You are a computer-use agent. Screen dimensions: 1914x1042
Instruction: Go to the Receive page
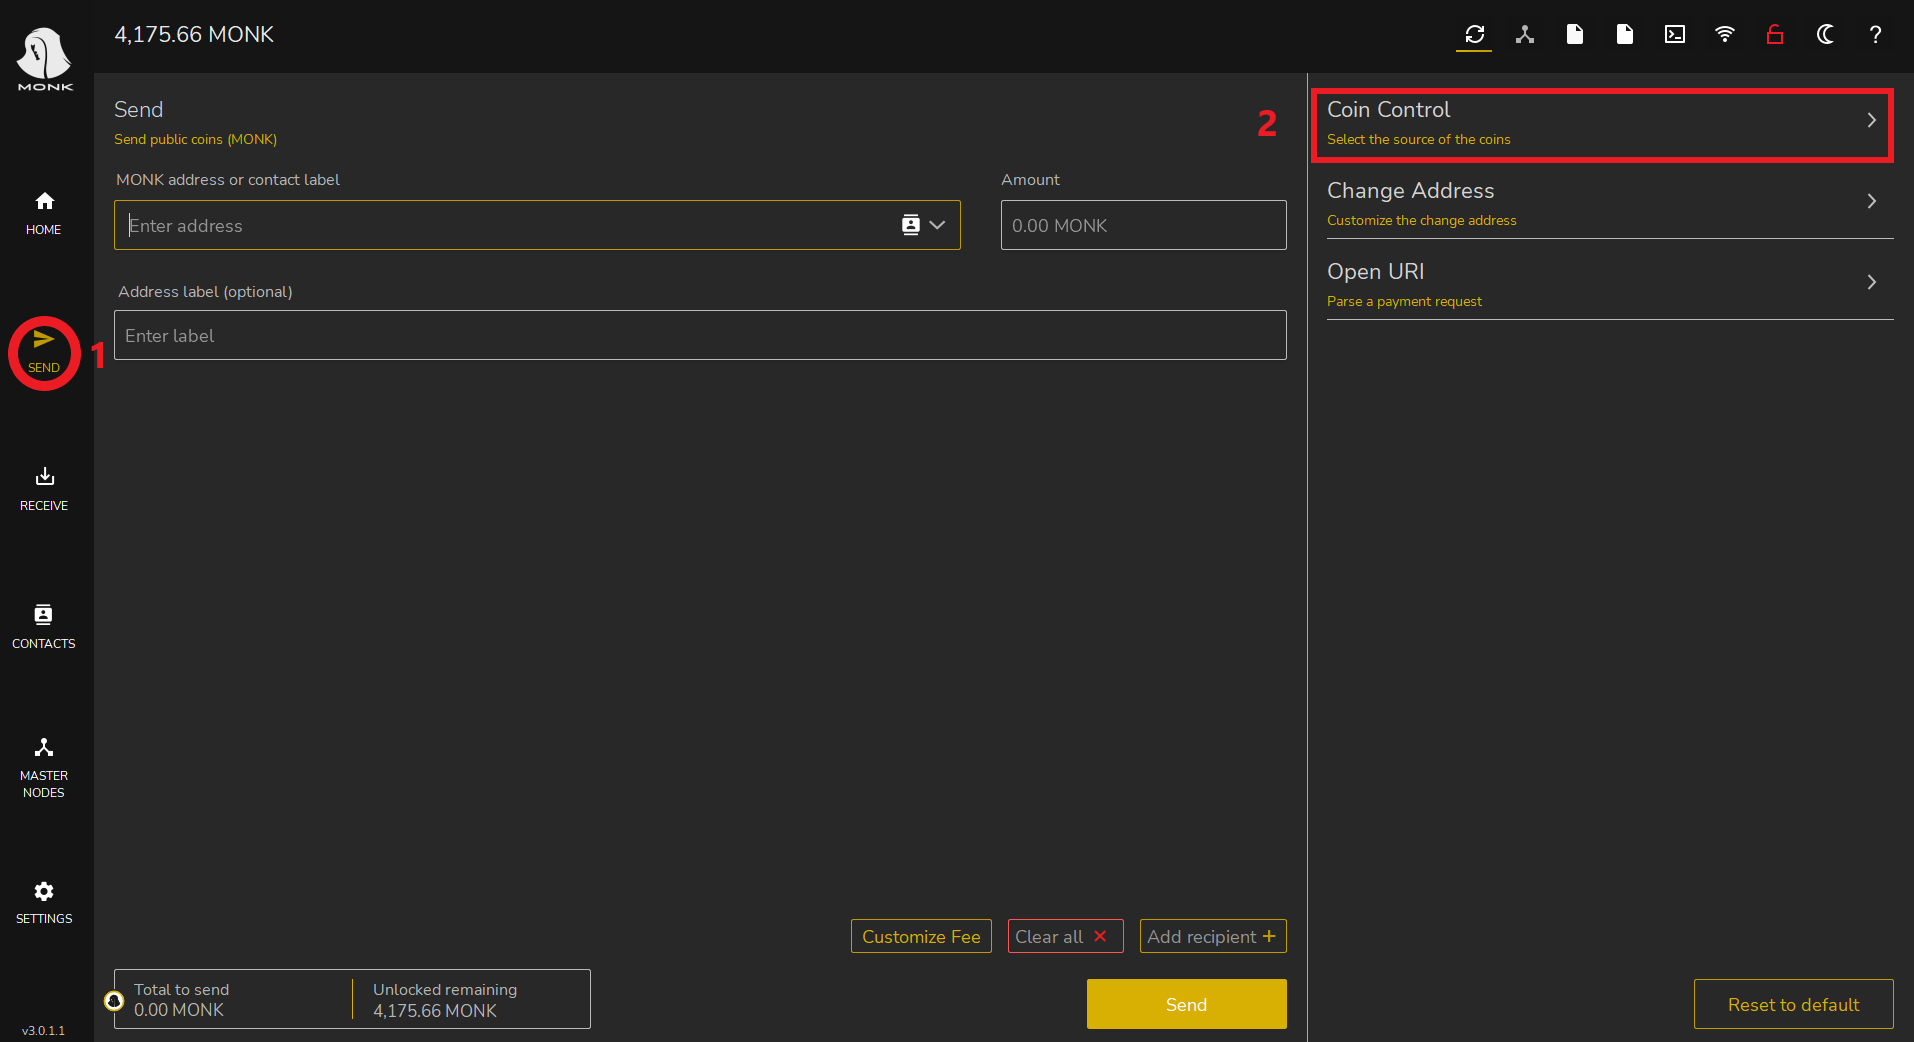click(44, 488)
